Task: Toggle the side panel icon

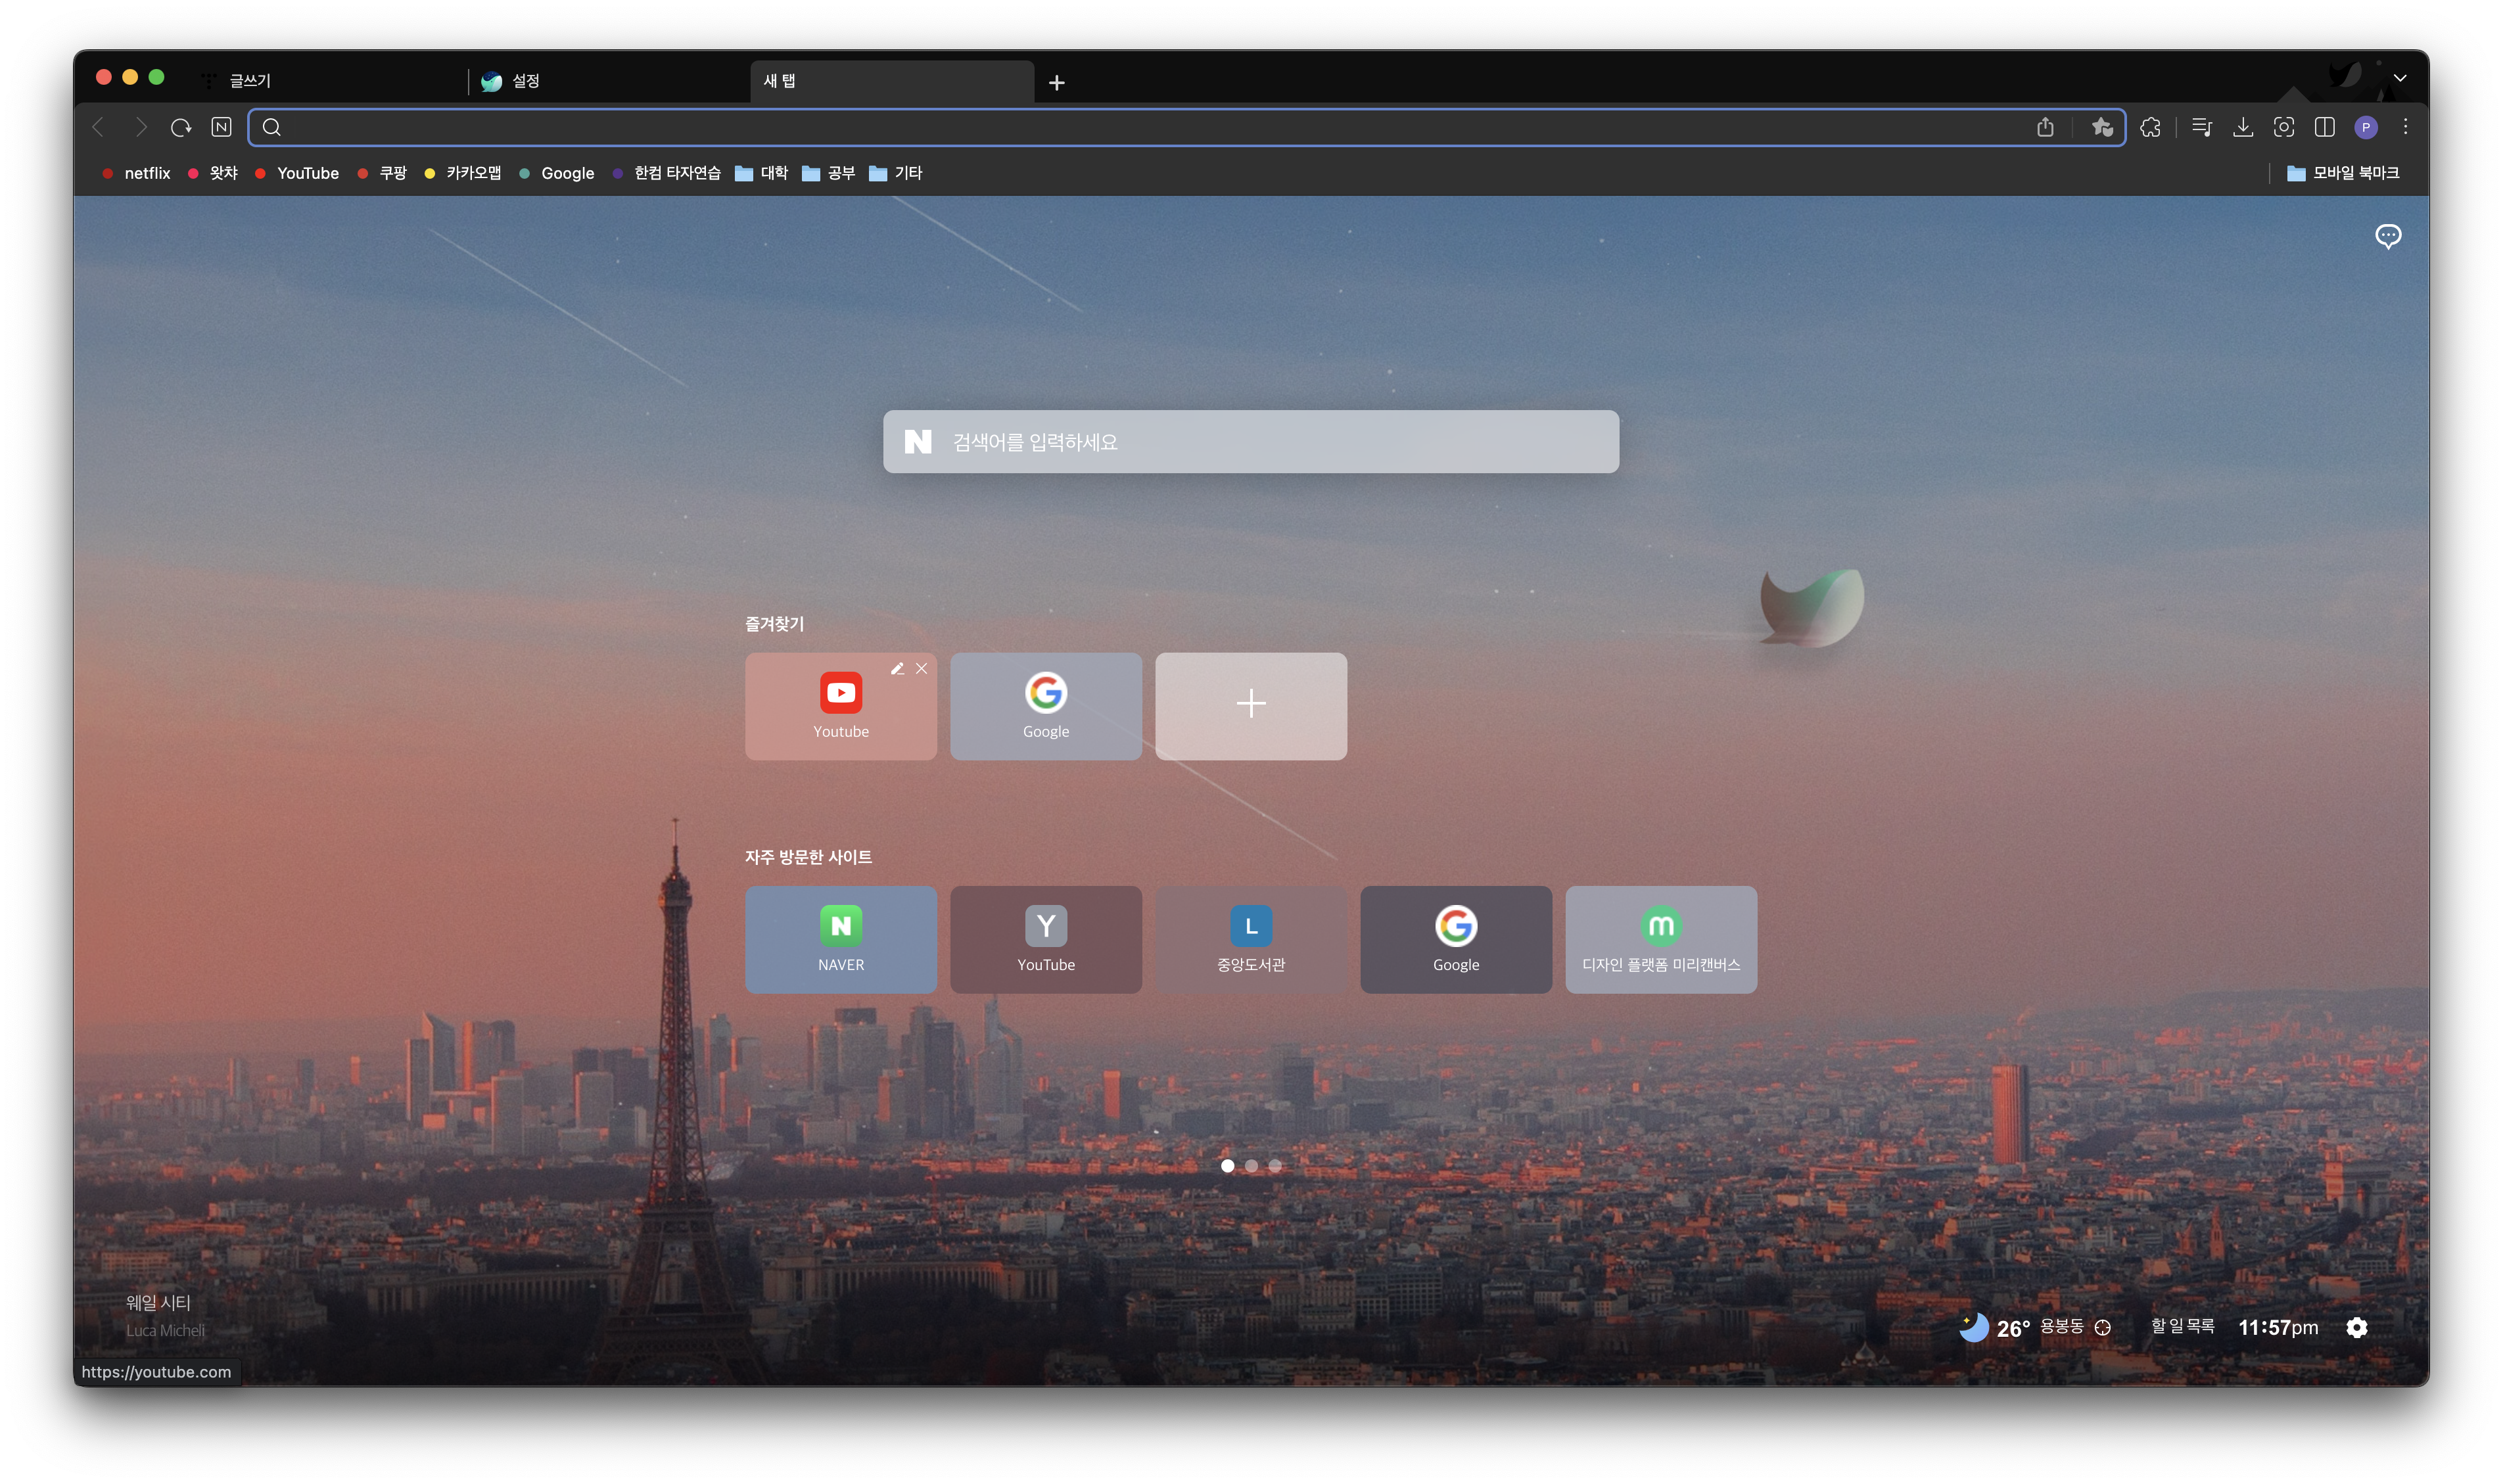Action: (x=2324, y=127)
